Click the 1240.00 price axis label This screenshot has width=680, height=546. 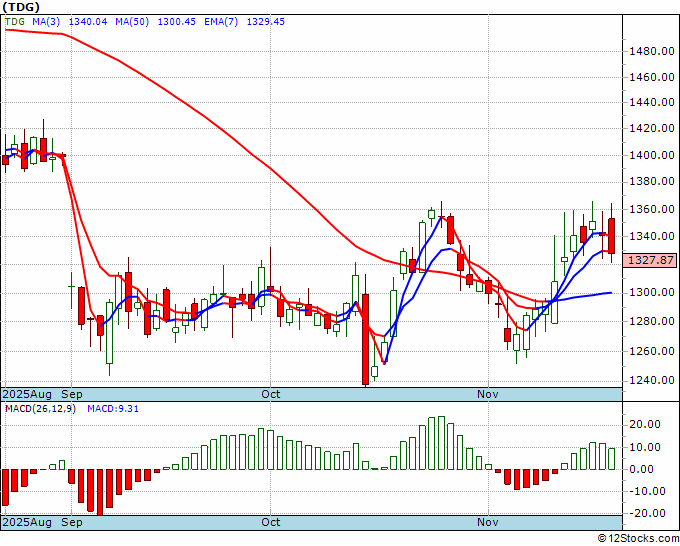[652, 380]
